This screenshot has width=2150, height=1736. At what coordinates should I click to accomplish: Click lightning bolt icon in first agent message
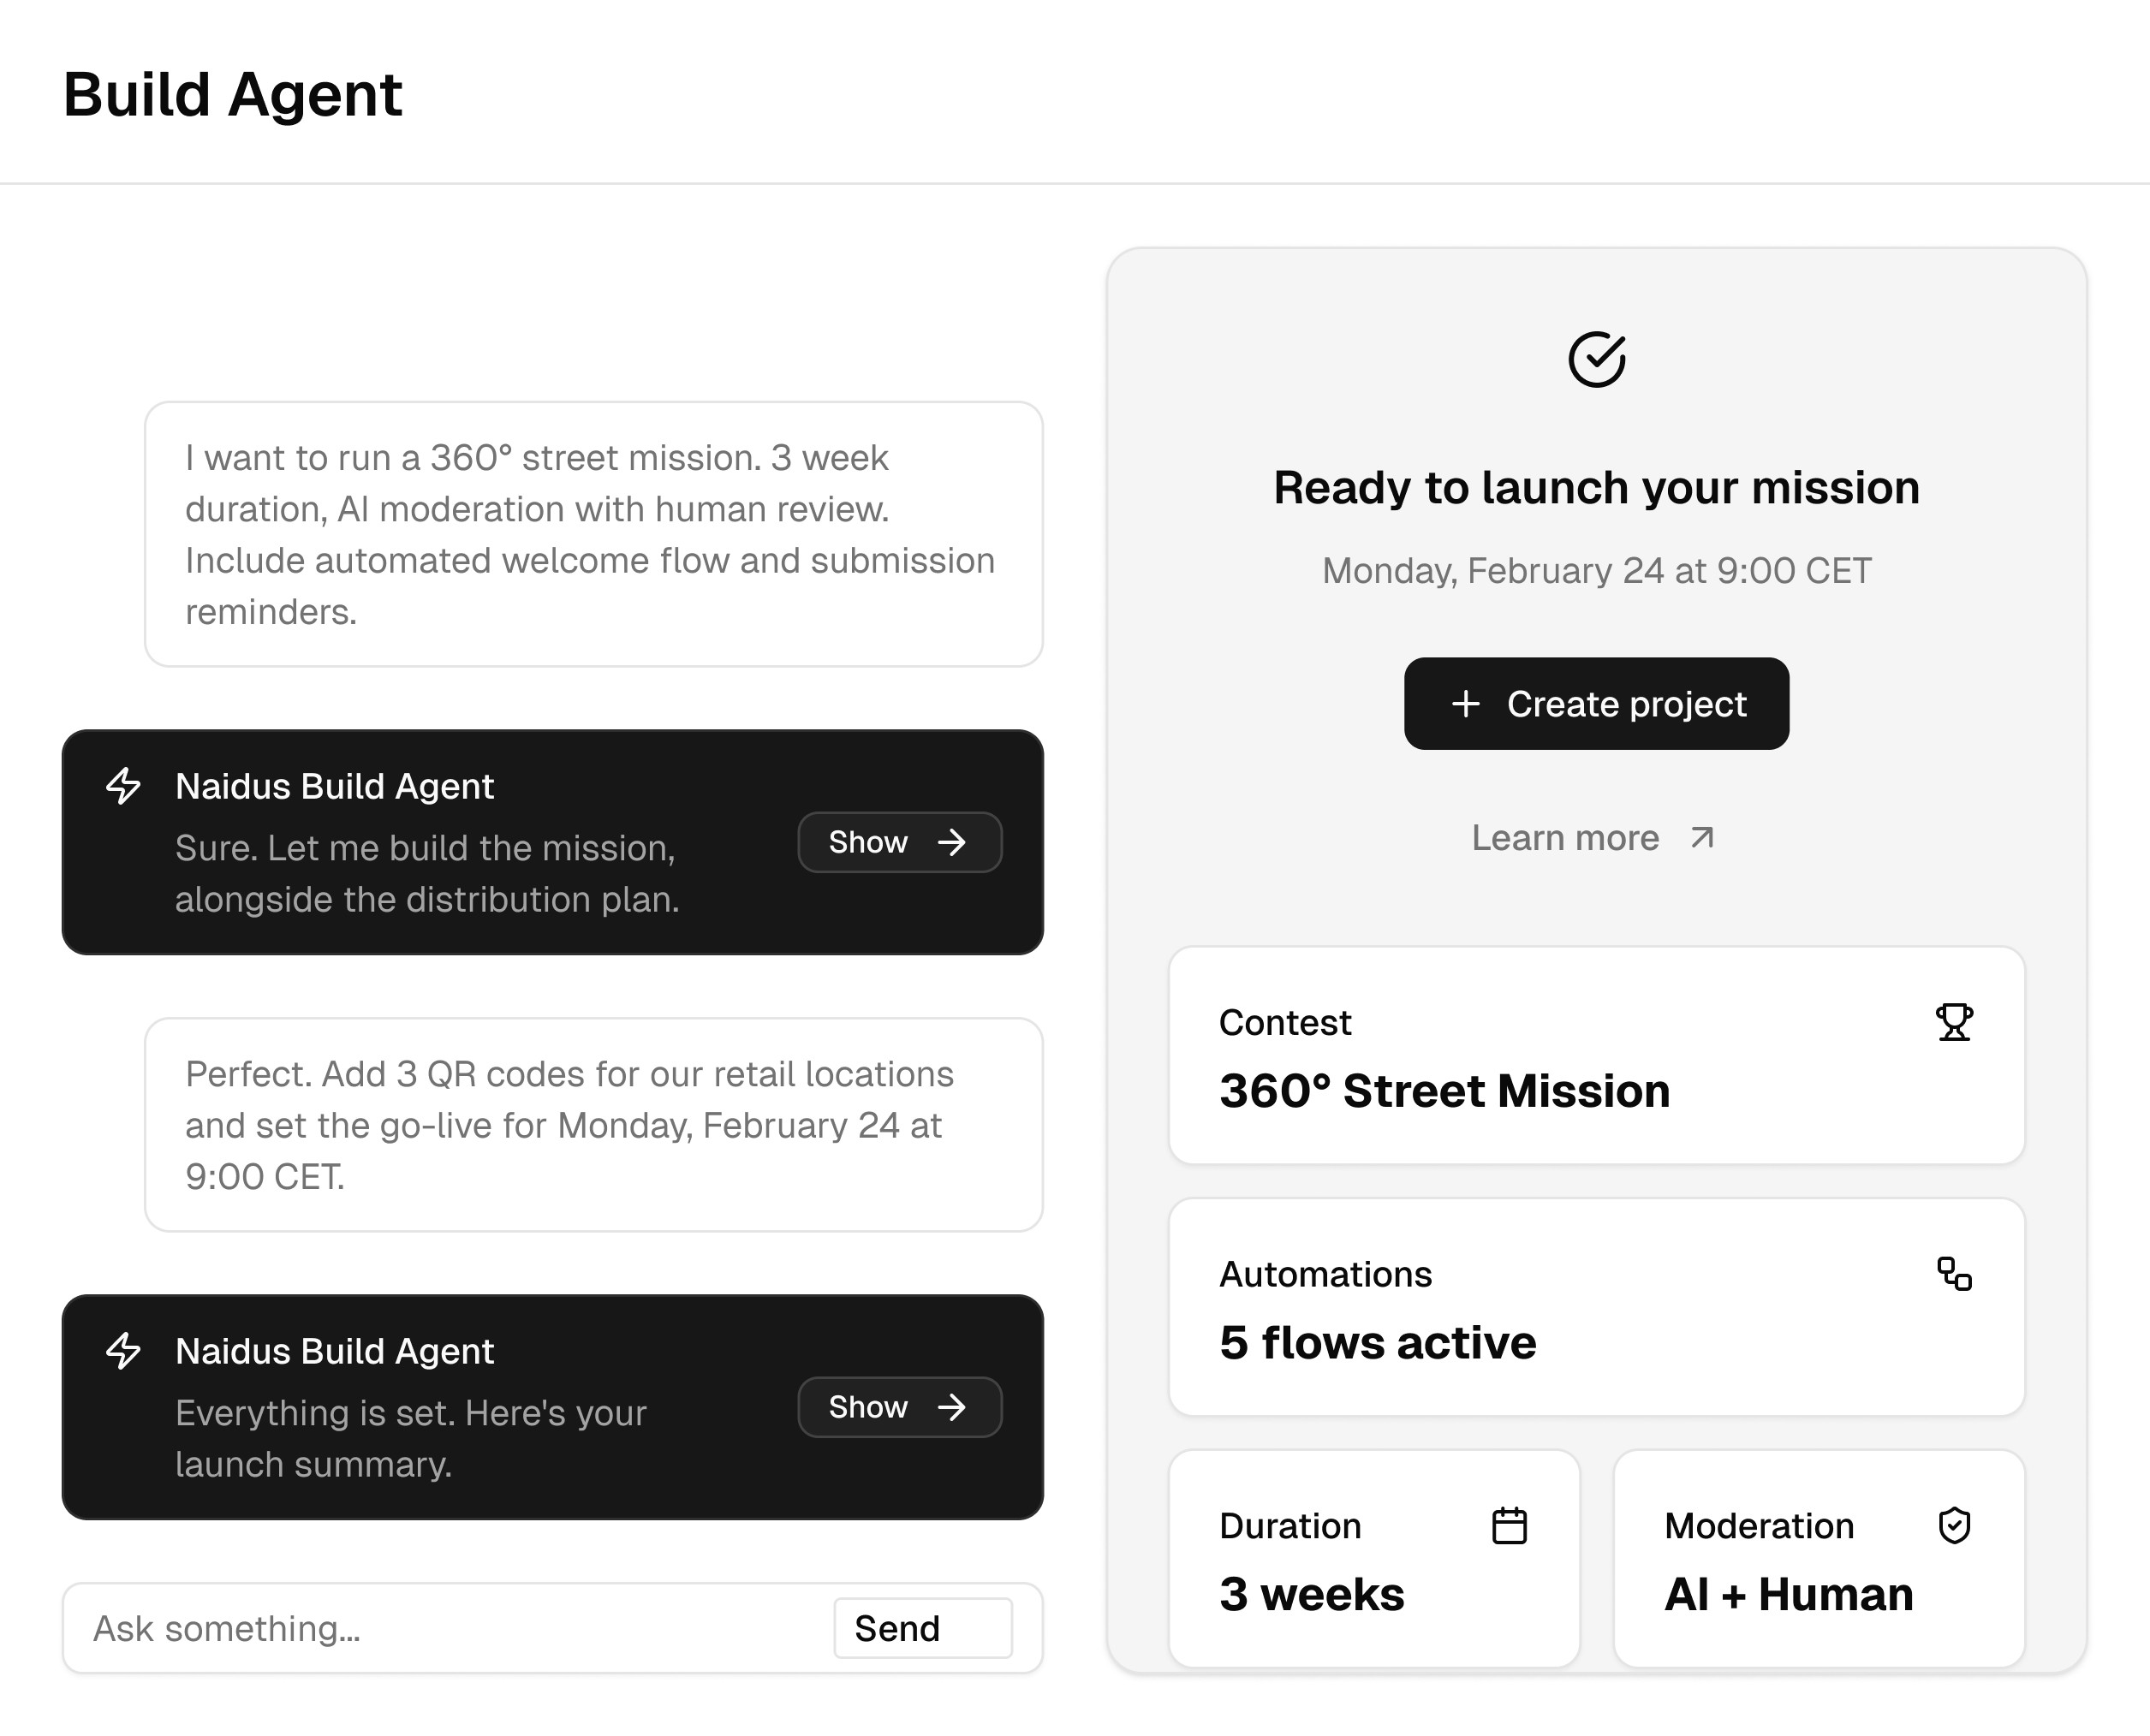(x=124, y=786)
